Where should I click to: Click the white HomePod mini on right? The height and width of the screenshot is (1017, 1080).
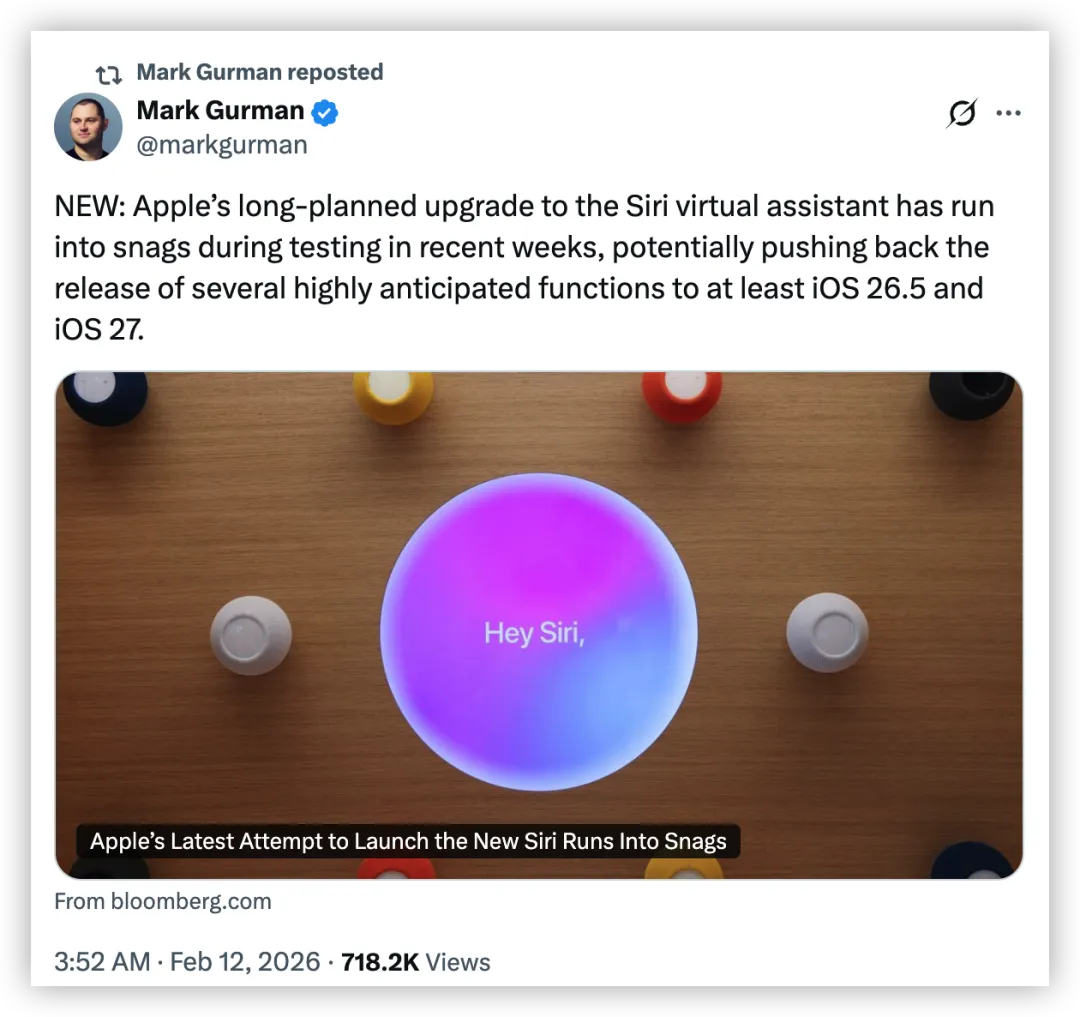(x=827, y=632)
